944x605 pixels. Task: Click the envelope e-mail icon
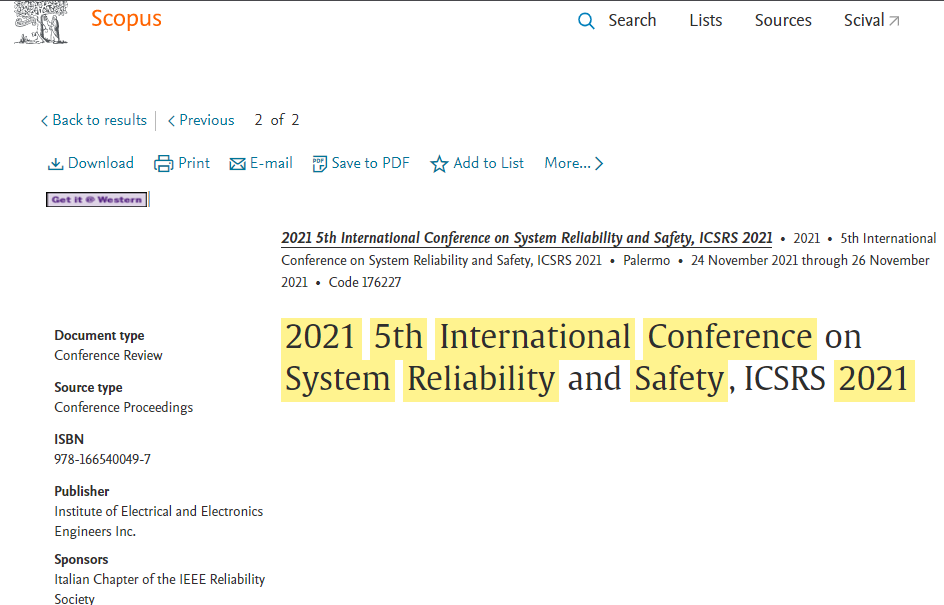click(237, 164)
